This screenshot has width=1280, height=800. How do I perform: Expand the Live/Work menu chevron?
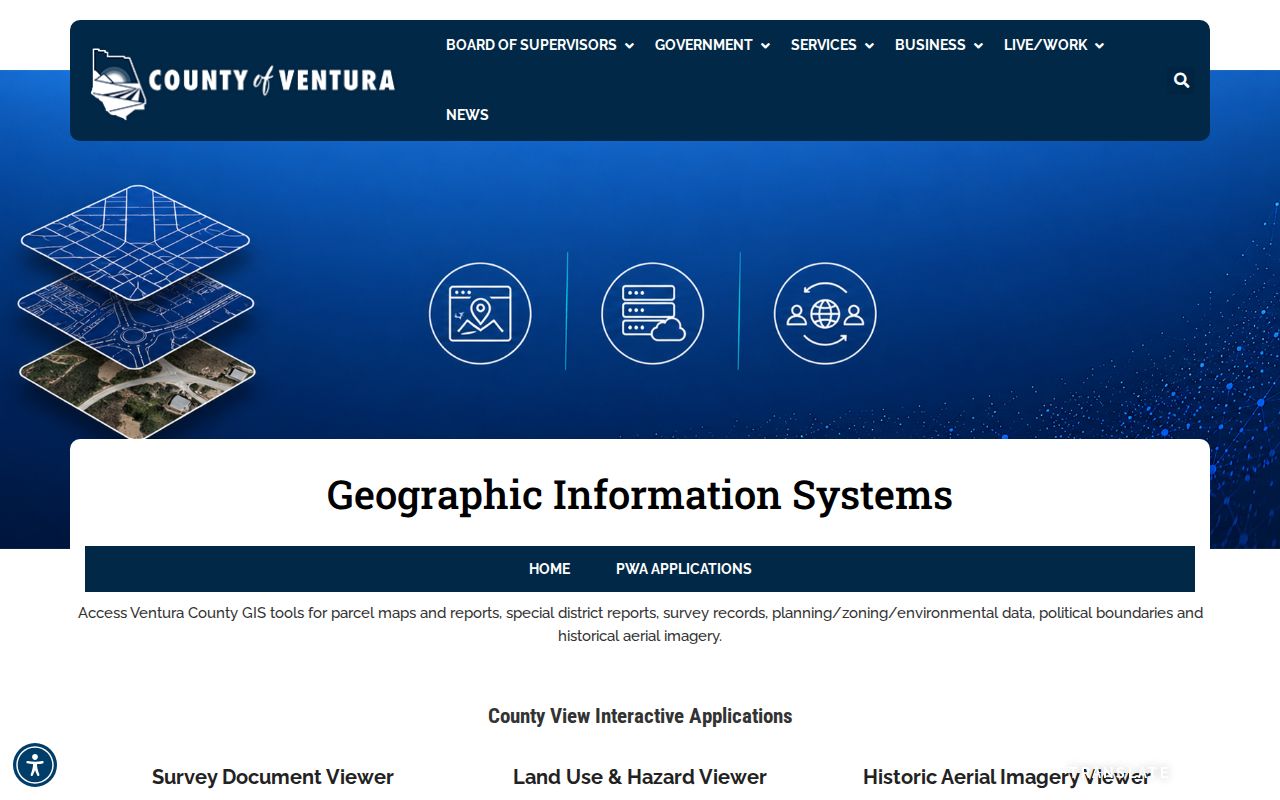click(1099, 45)
